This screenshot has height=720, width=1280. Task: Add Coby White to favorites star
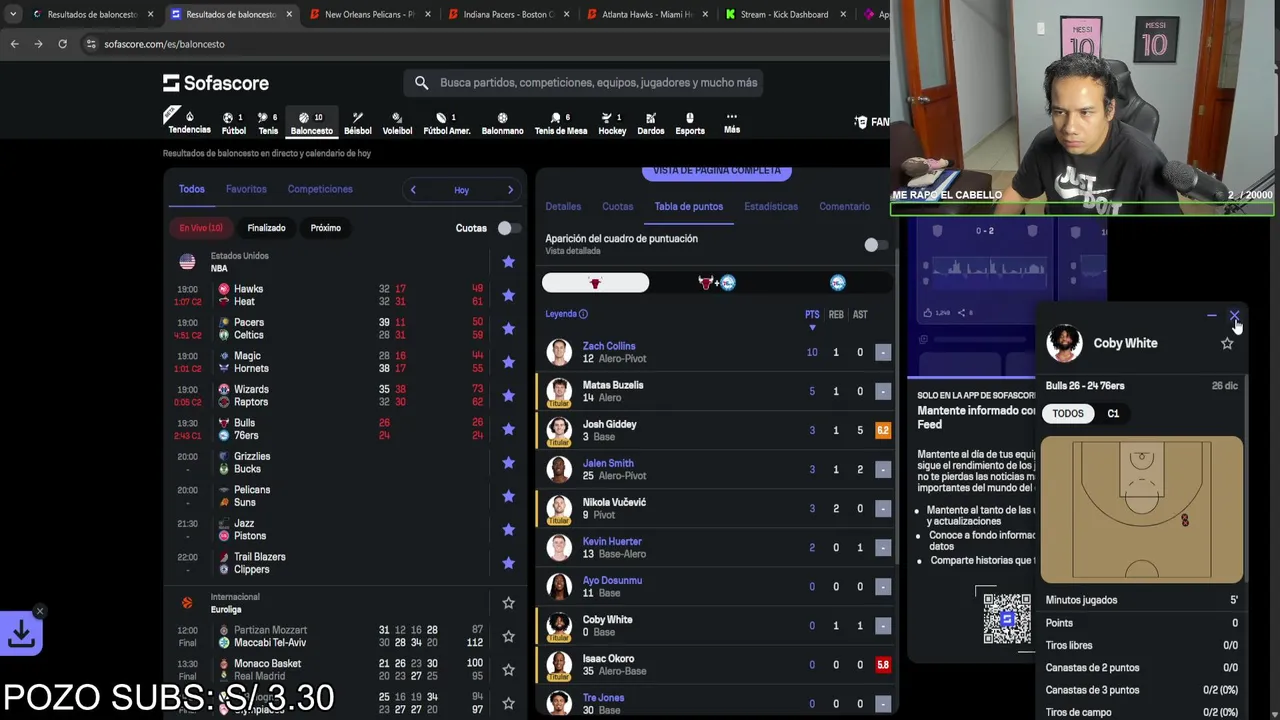click(1227, 343)
